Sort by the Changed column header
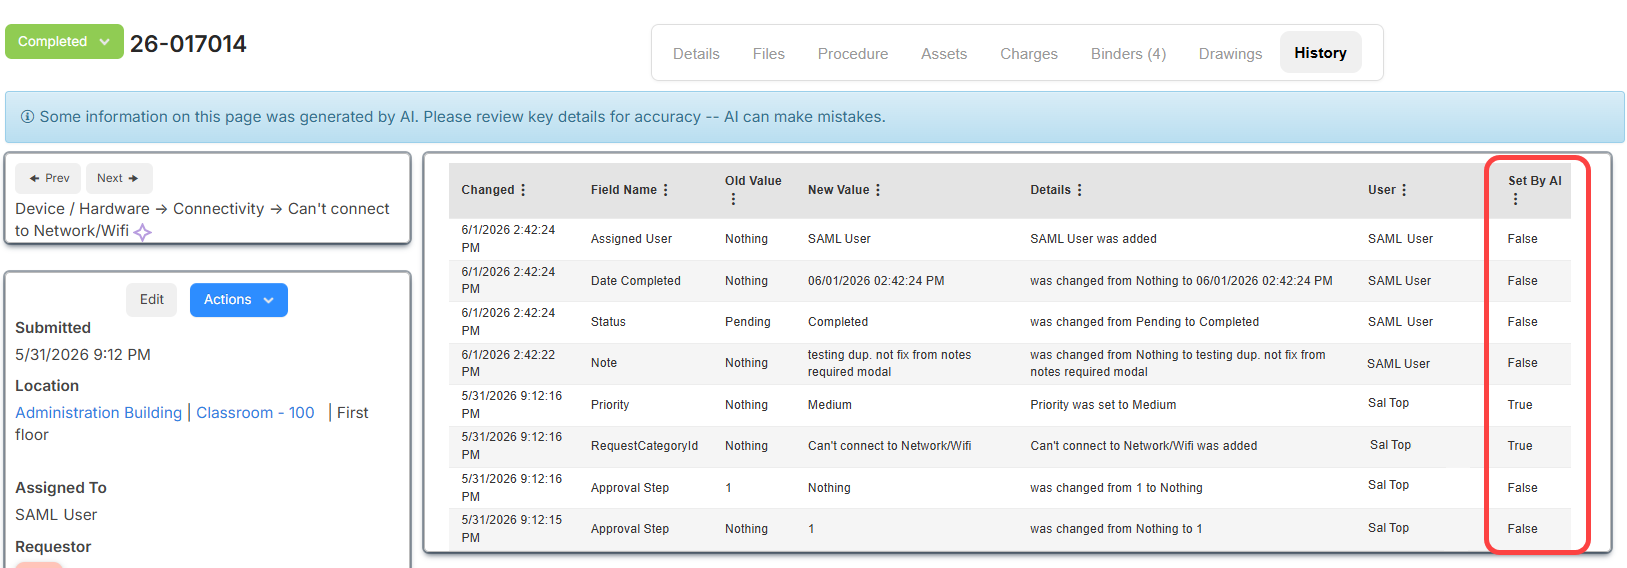The height and width of the screenshot is (568, 1627). click(488, 190)
